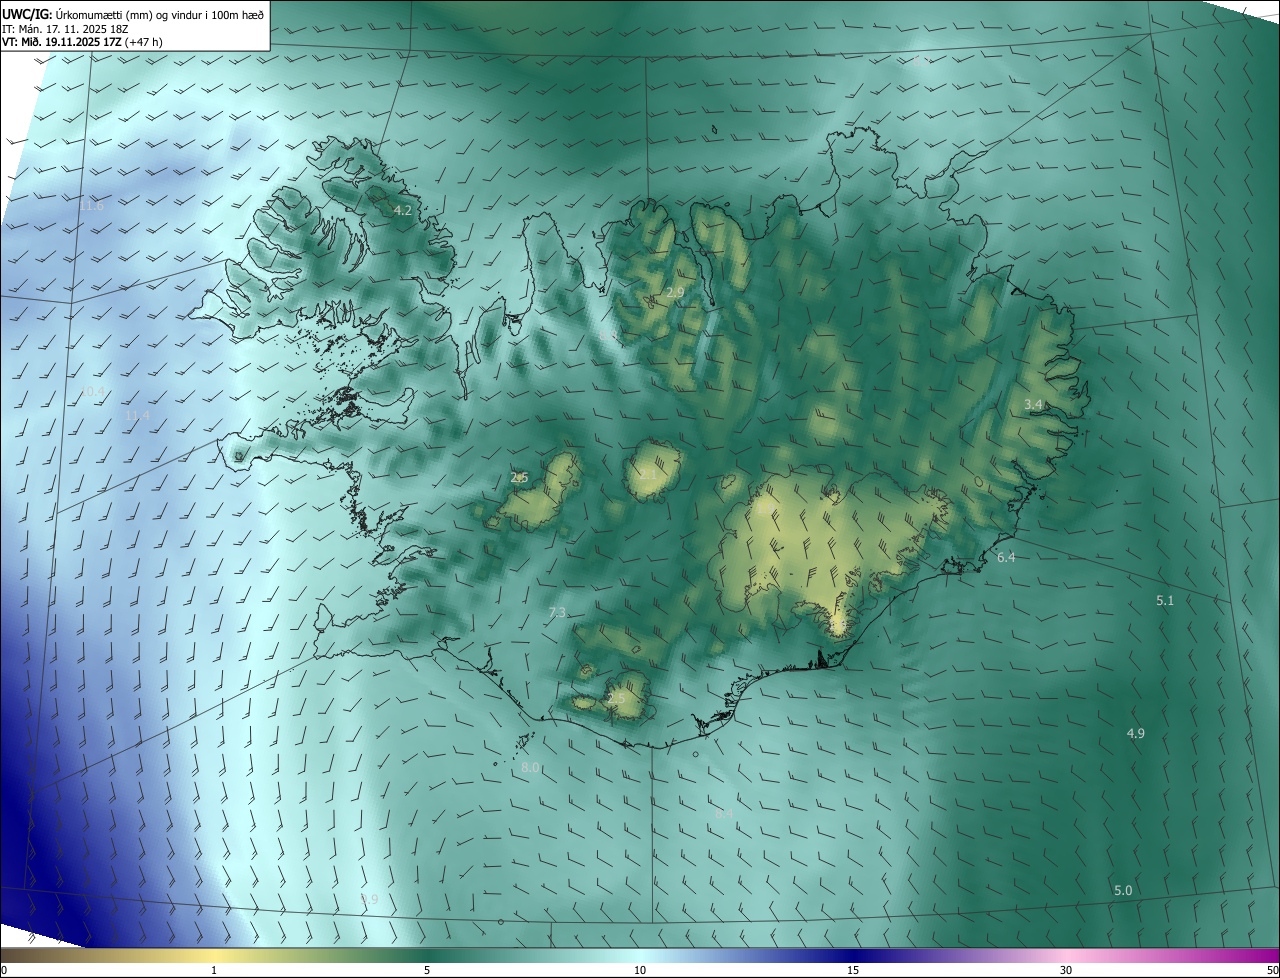Click the 4.9 value in the southeast sea
This screenshot has width=1280, height=978.
(x=1136, y=733)
